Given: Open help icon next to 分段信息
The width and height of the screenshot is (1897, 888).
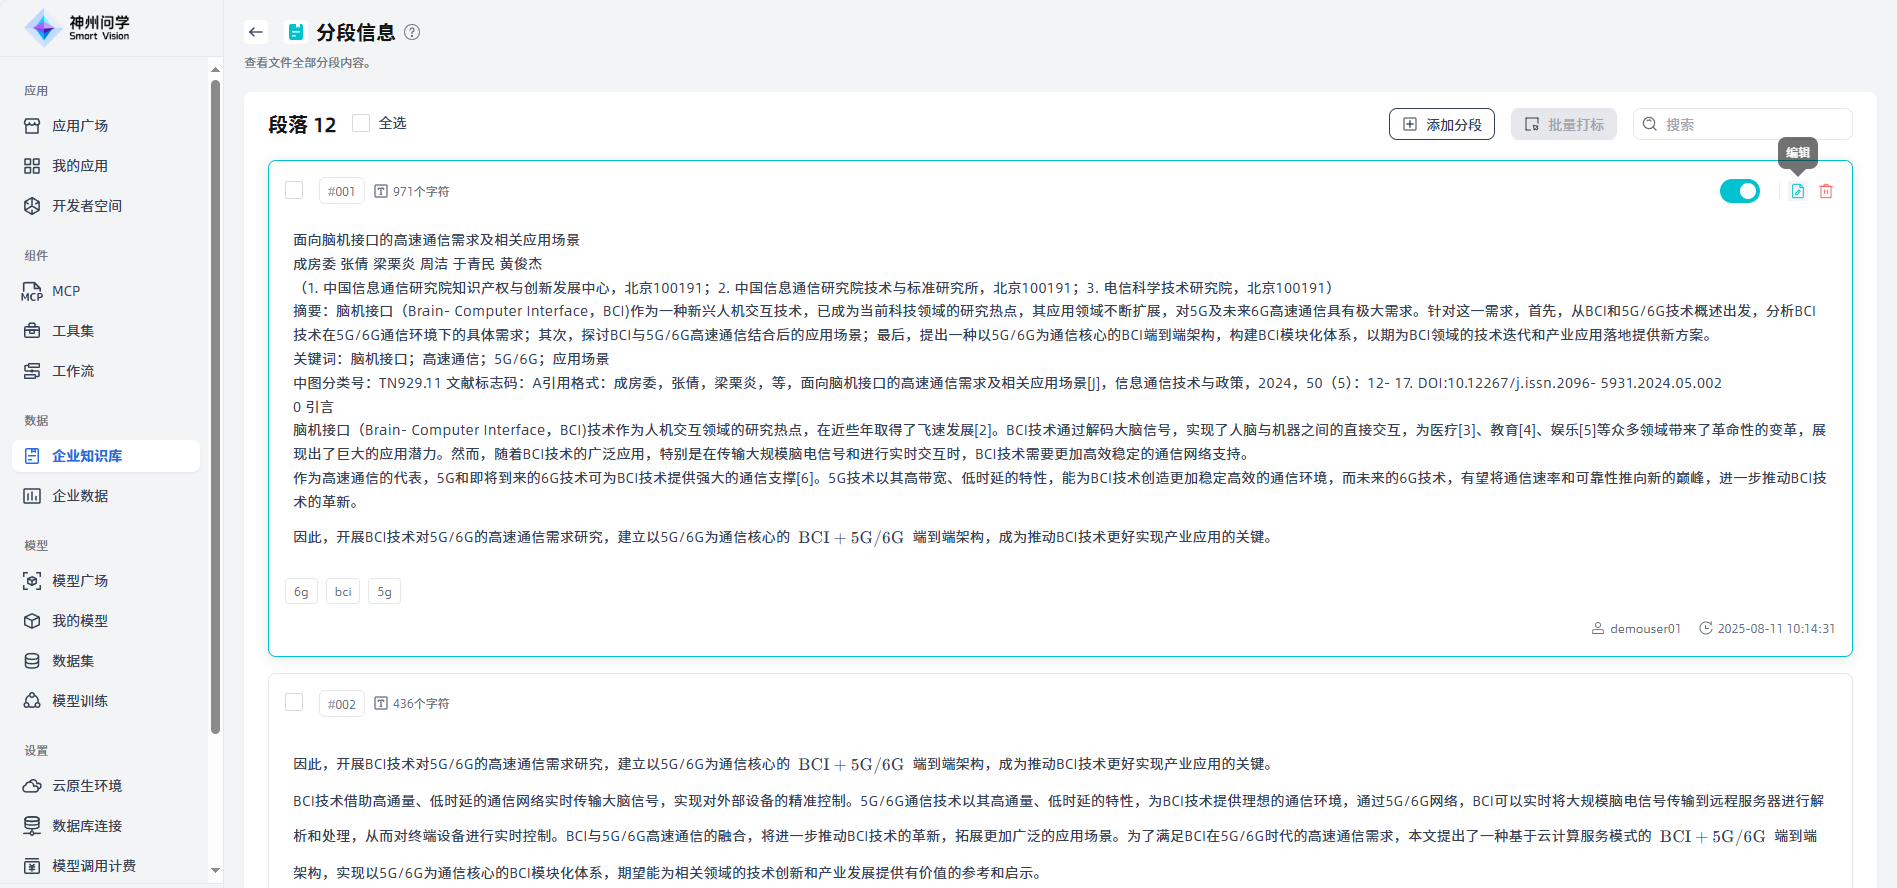Looking at the screenshot, I should tap(412, 32).
